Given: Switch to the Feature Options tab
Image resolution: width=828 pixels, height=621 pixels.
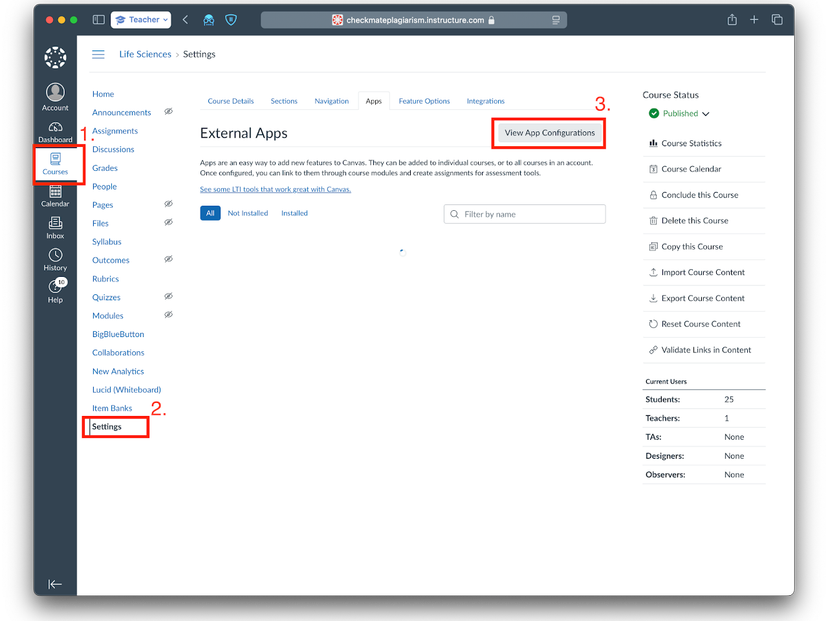Looking at the screenshot, I should 424,100.
